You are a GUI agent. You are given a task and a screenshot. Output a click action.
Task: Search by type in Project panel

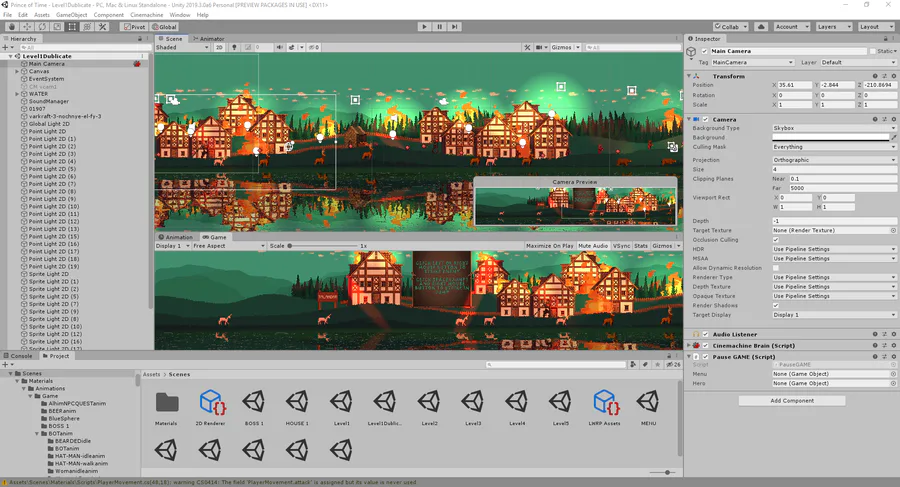click(633, 364)
